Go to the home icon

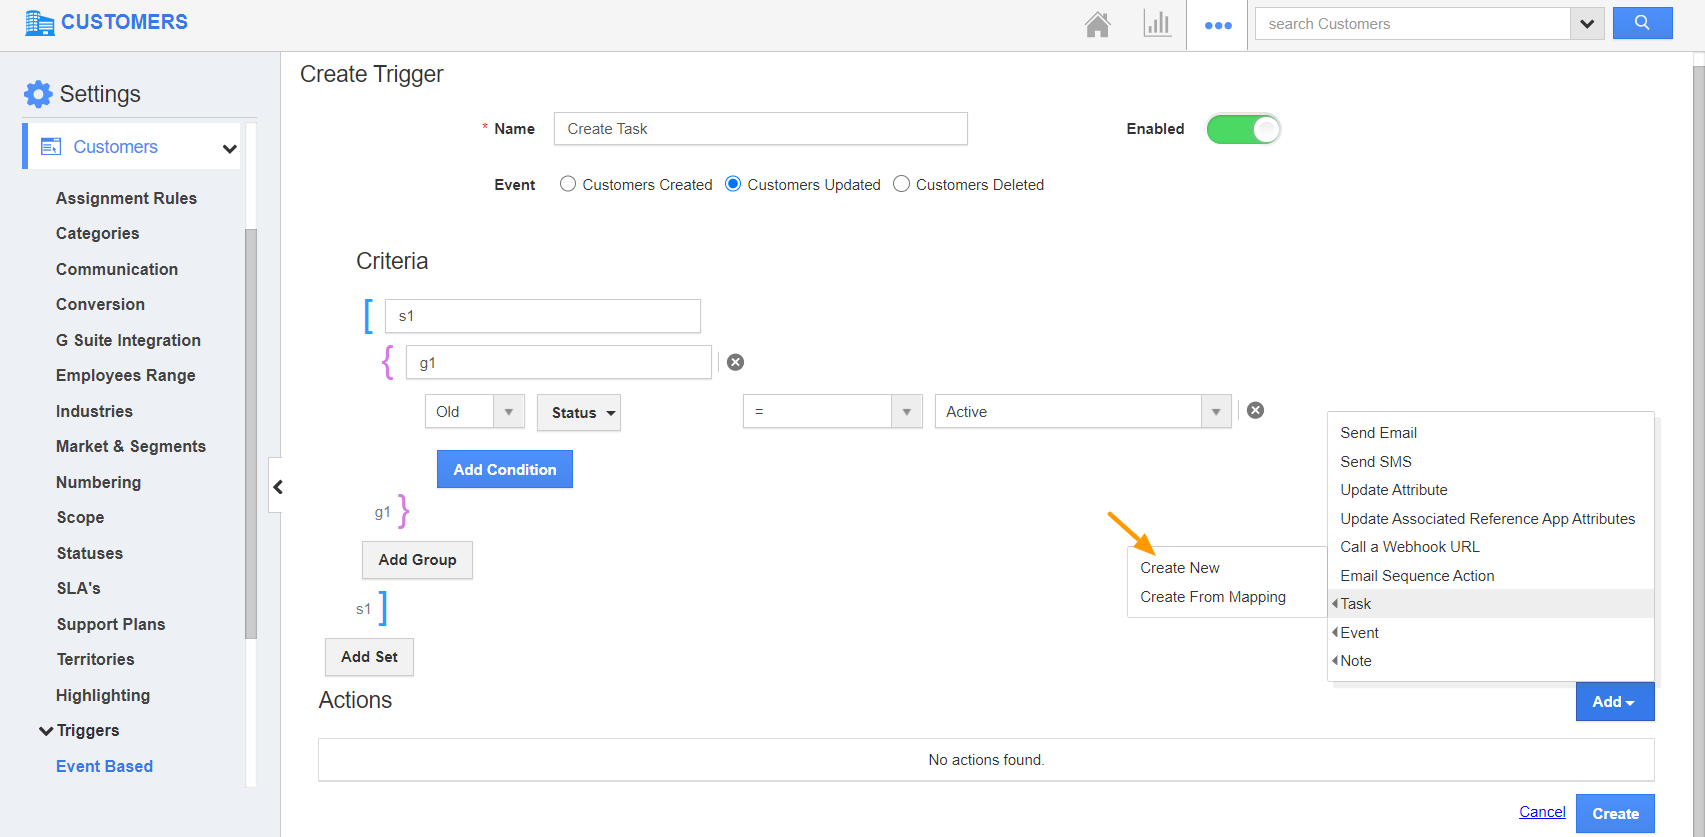coord(1098,24)
